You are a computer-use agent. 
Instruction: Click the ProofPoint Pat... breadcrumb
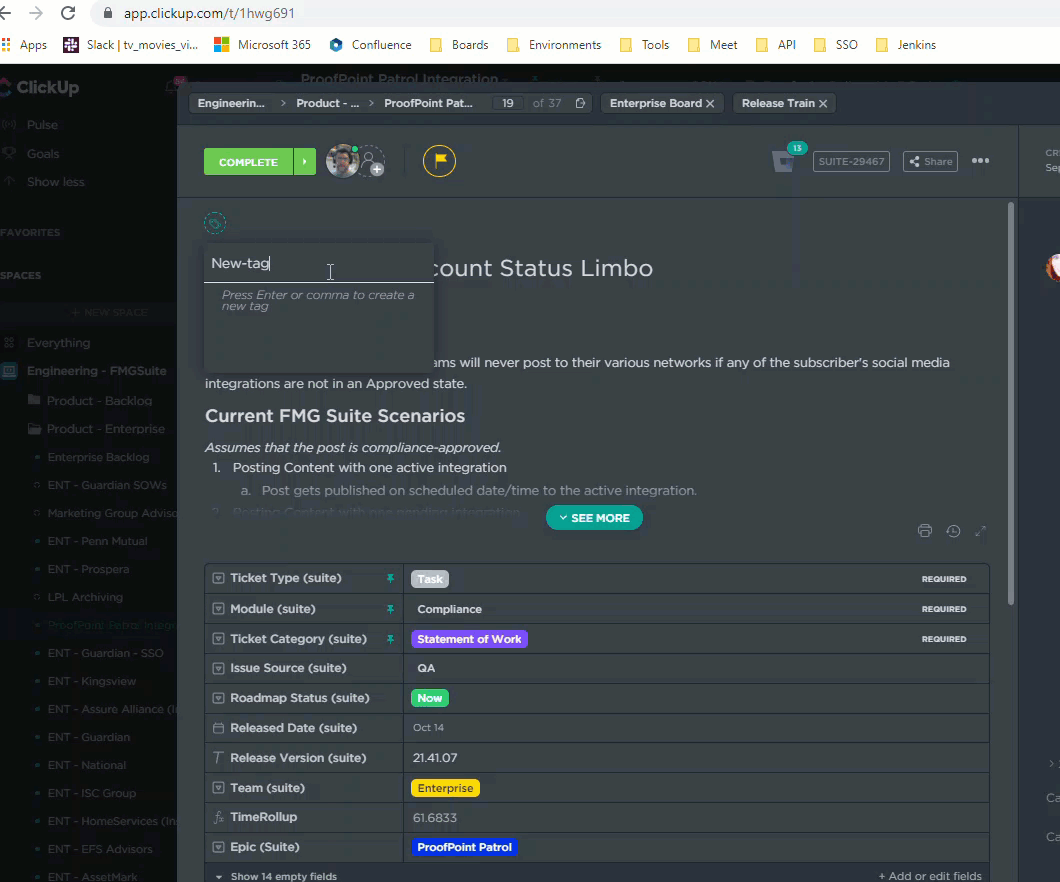click(429, 103)
